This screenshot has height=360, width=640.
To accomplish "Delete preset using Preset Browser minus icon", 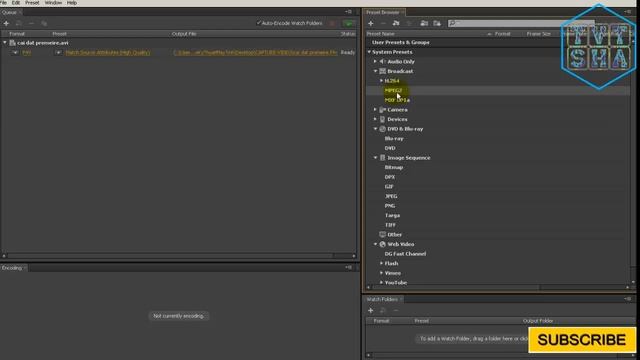I will pyautogui.click(x=383, y=23).
